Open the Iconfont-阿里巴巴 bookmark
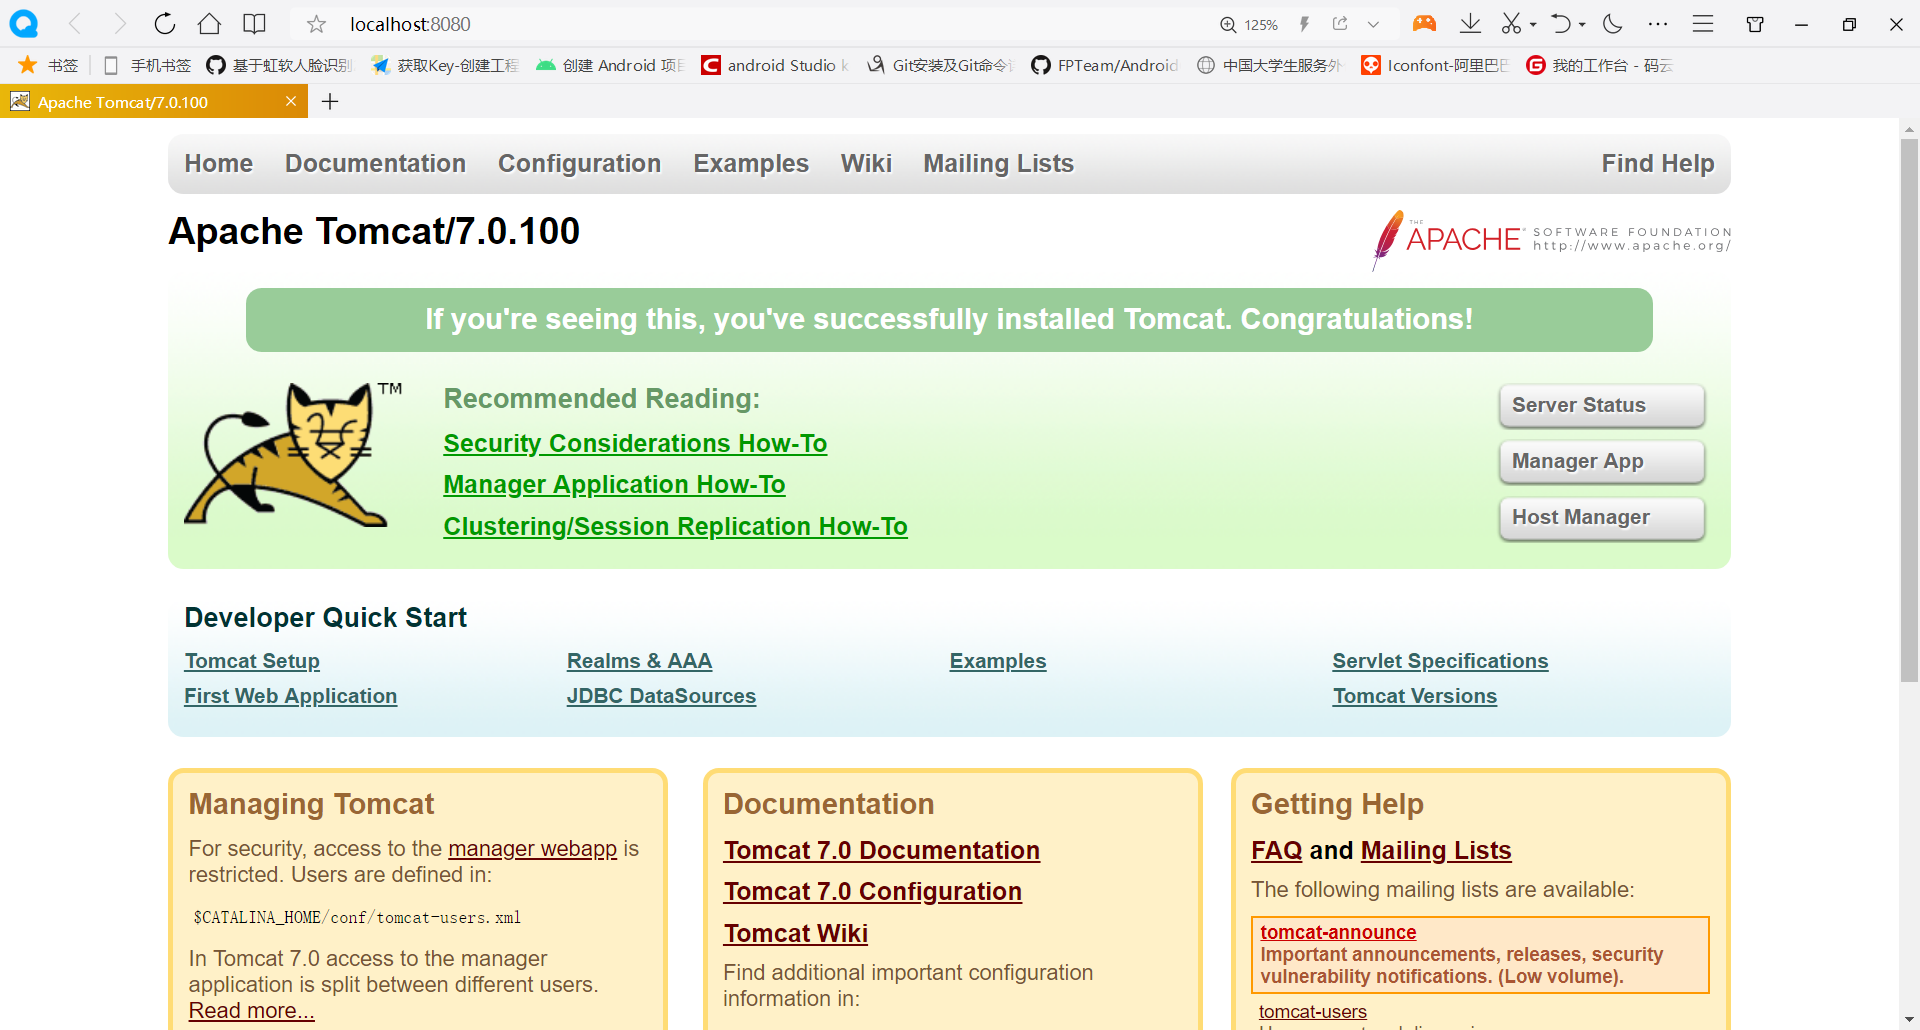Viewport: 1920px width, 1030px height. point(1435,65)
